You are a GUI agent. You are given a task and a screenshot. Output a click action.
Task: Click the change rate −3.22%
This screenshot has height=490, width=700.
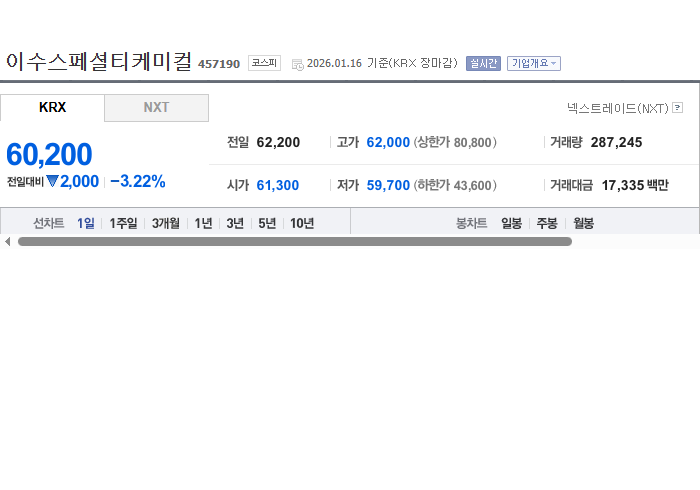(x=138, y=181)
